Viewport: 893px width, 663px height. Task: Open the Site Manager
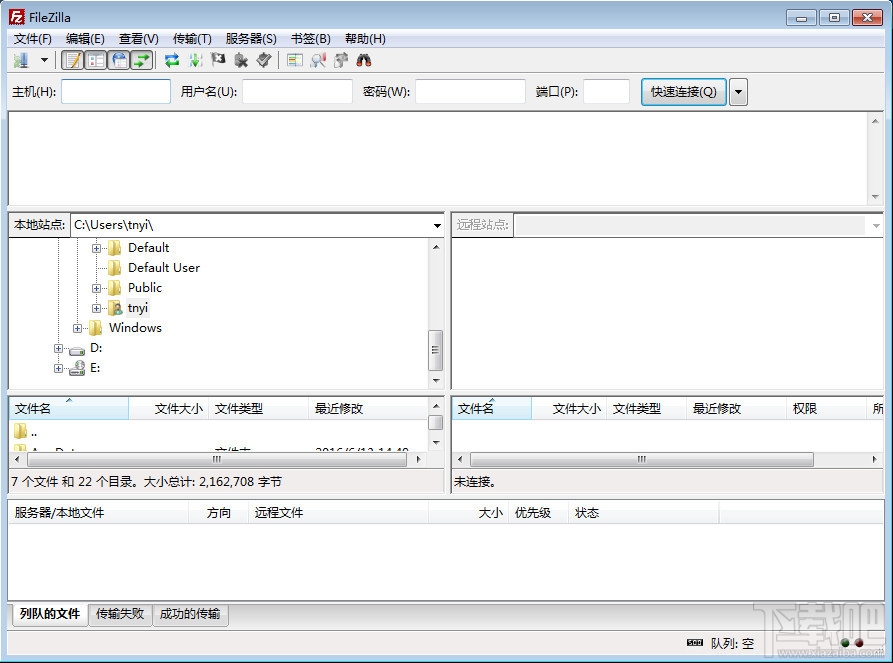click(21, 60)
